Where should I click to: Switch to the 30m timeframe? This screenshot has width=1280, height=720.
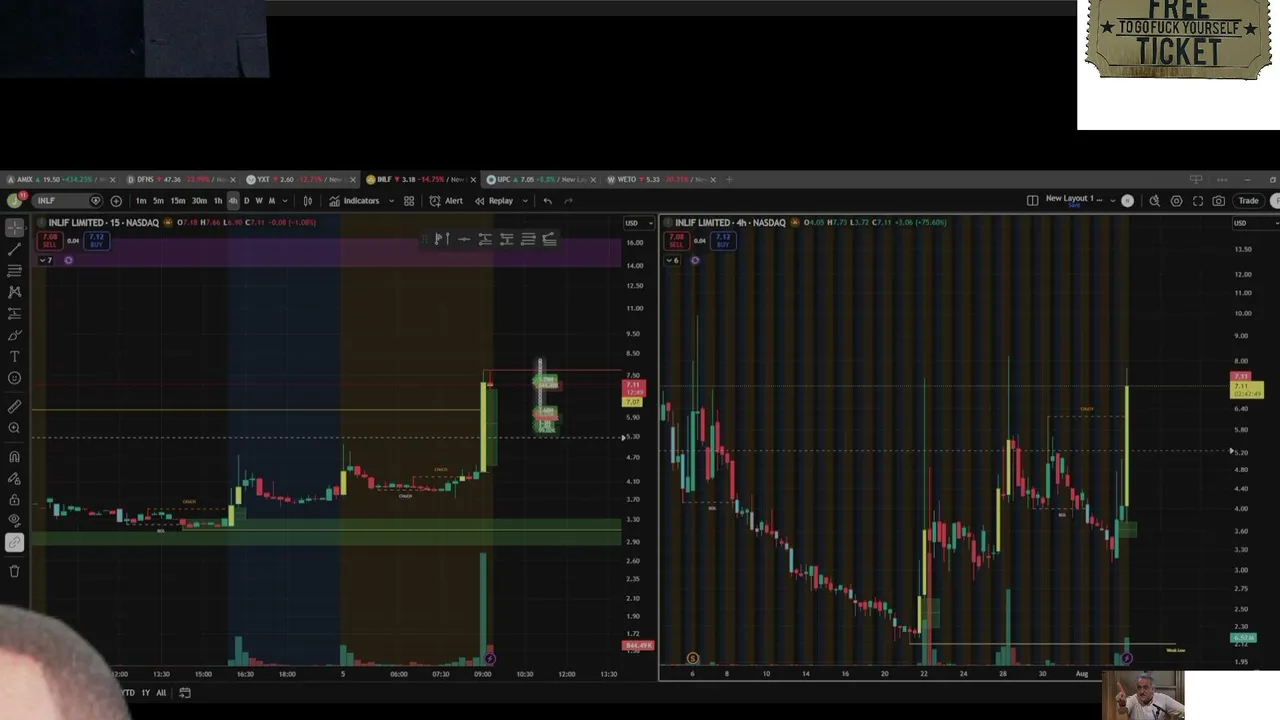click(x=199, y=201)
